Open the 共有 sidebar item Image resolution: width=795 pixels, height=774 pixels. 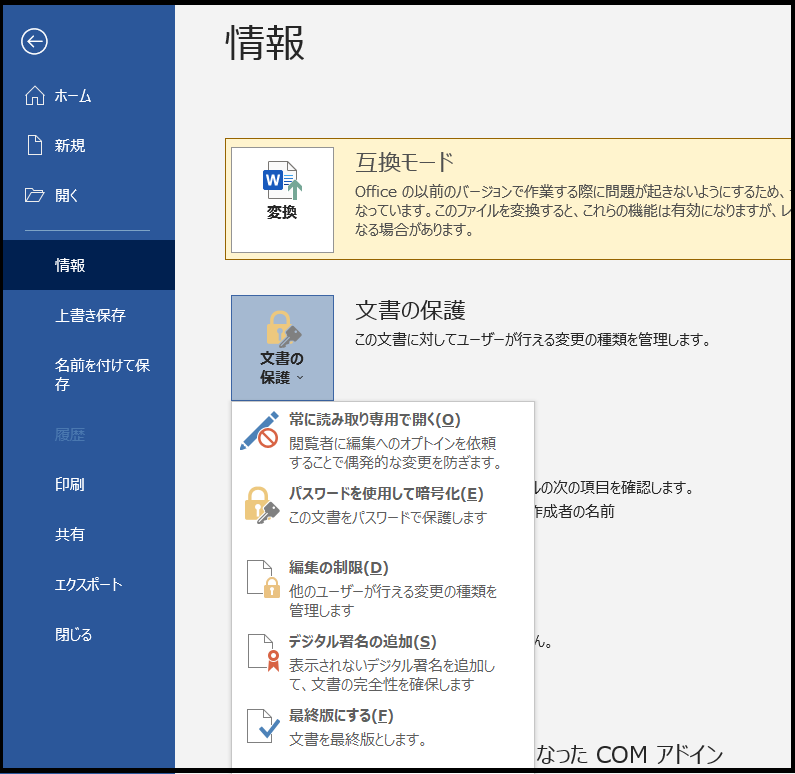pos(70,535)
